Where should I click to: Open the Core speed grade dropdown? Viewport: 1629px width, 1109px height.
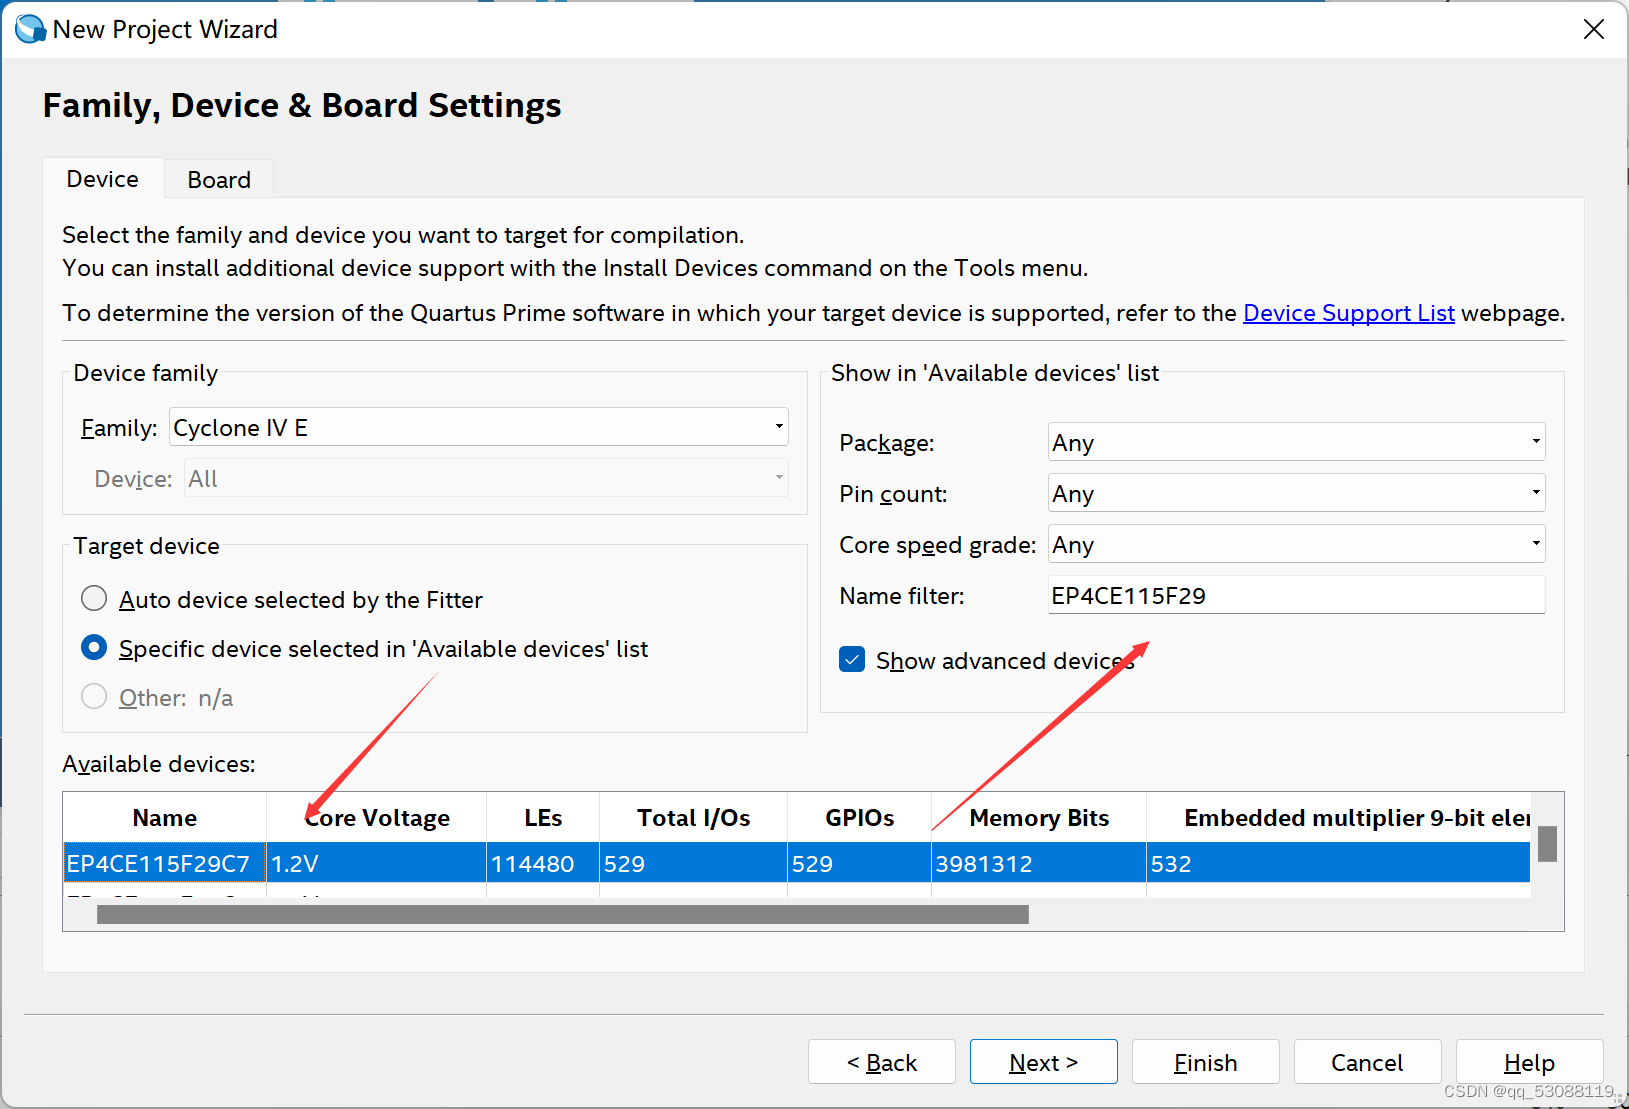[1296, 544]
